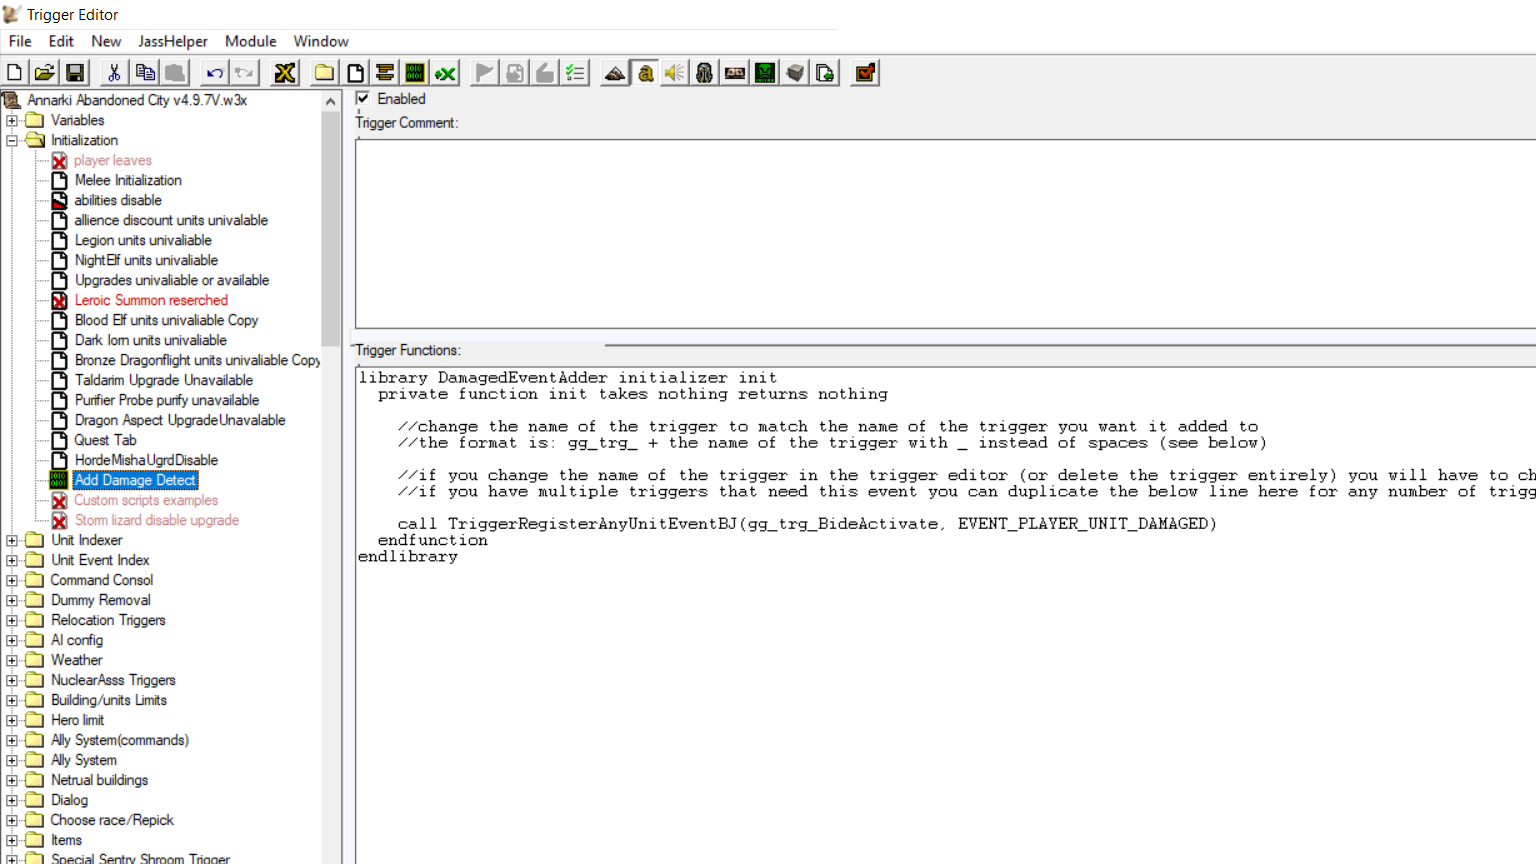1536x864 pixels.
Task: Select the map root 'Annarki Abandoned City v4.9.7V.w3x'
Action: pyautogui.click(x=137, y=100)
